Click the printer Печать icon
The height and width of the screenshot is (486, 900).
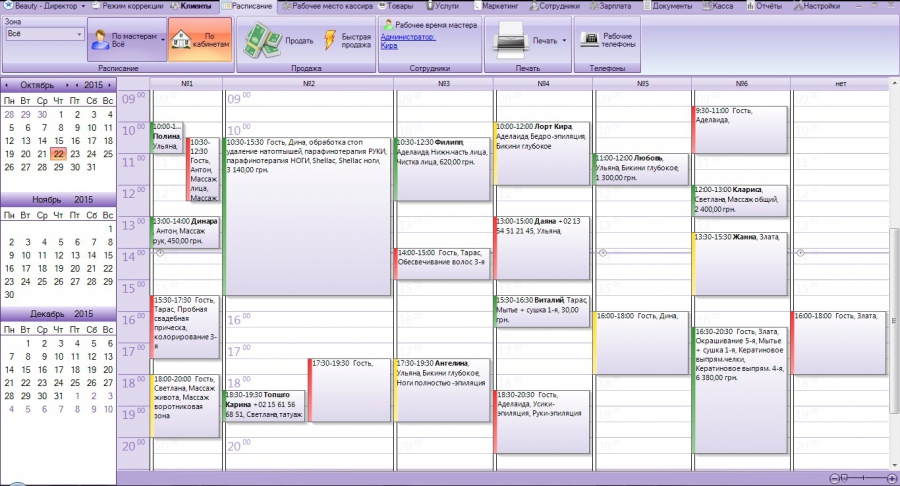(x=509, y=38)
